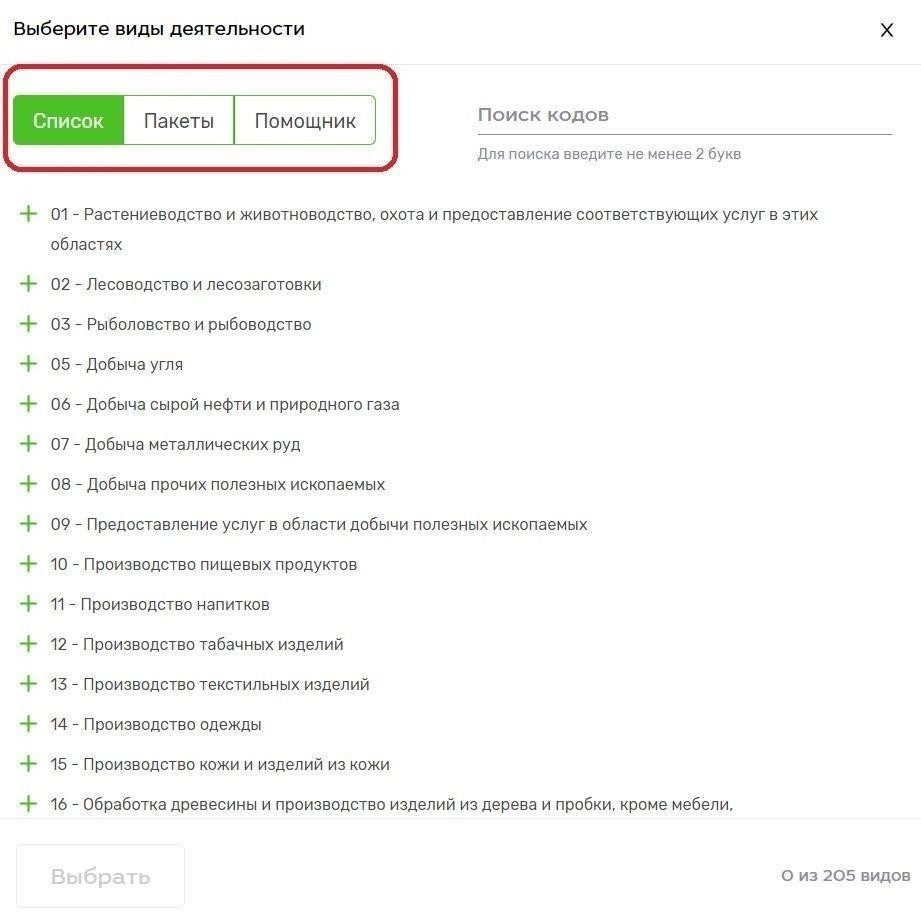Expand 06 Добыча сырой нефти plus icon
The width and height of the screenshot is (921, 917).
[28, 404]
